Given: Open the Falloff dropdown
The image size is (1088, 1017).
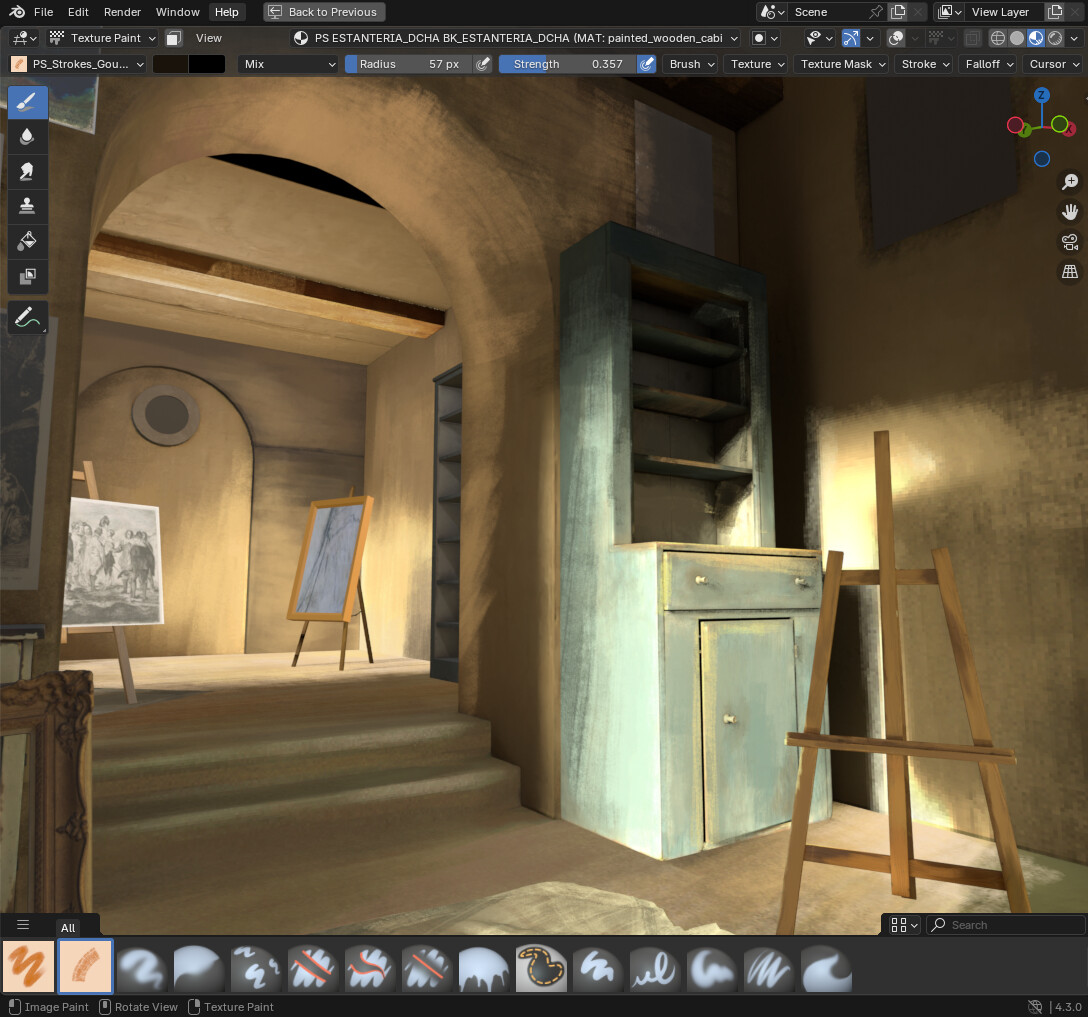Looking at the screenshot, I should [988, 63].
